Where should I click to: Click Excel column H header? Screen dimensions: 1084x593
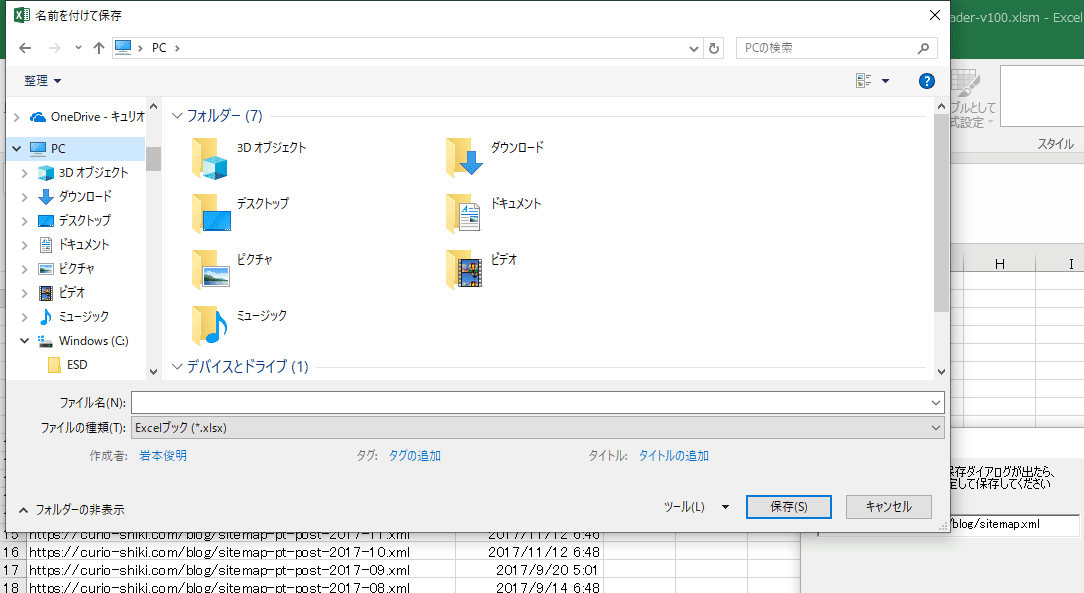(1000, 263)
